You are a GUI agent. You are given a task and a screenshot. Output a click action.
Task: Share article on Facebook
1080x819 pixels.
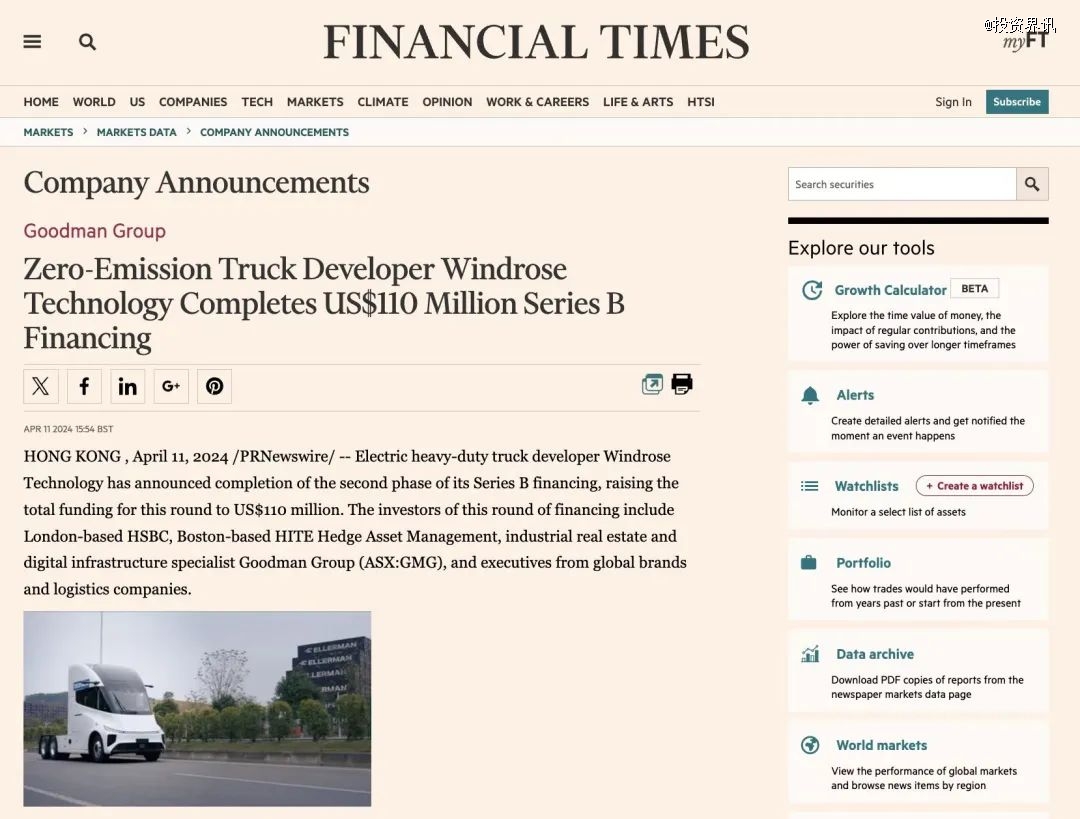[84, 386]
